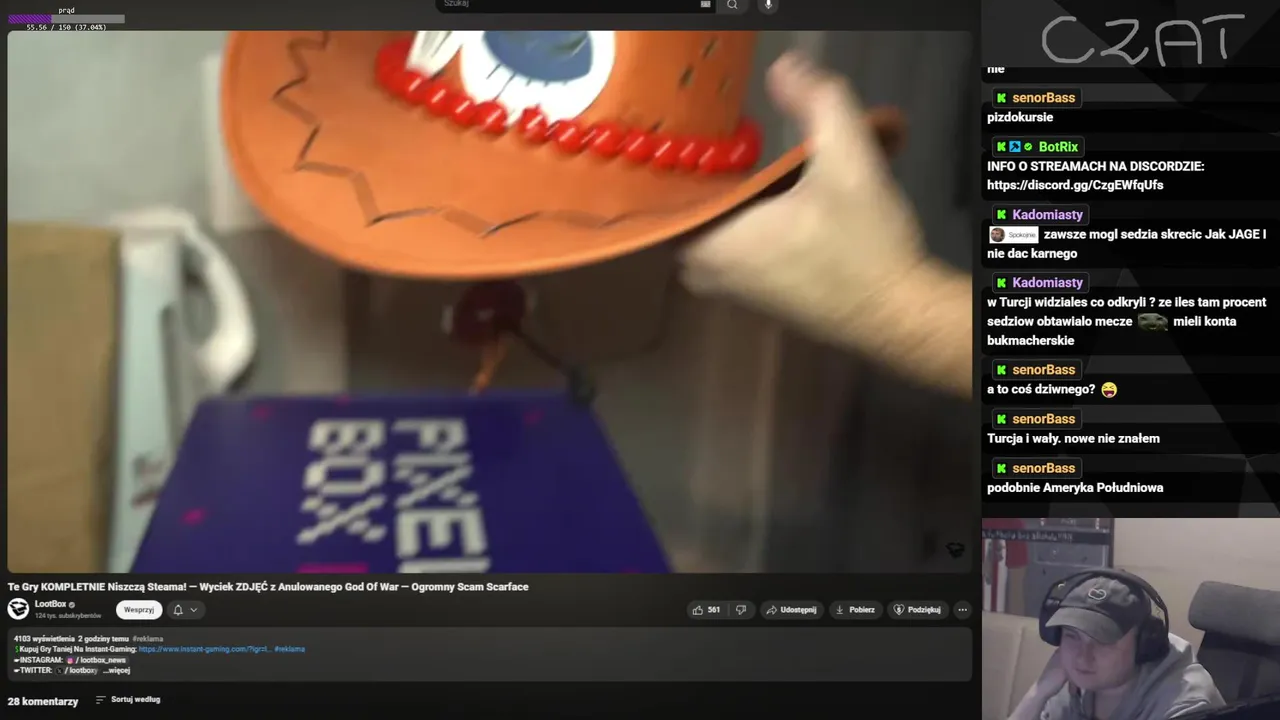Click the Kick badge beside BotRix
This screenshot has height=720, width=1280.
coord(1001,147)
